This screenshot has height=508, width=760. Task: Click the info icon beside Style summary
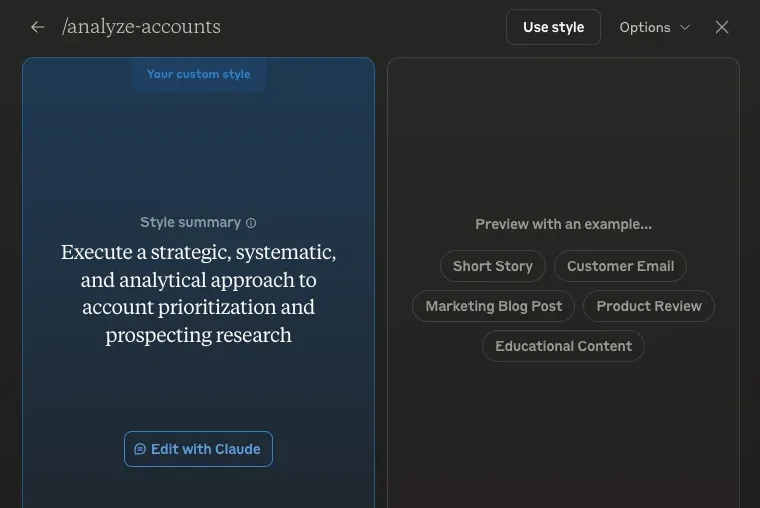pos(251,223)
